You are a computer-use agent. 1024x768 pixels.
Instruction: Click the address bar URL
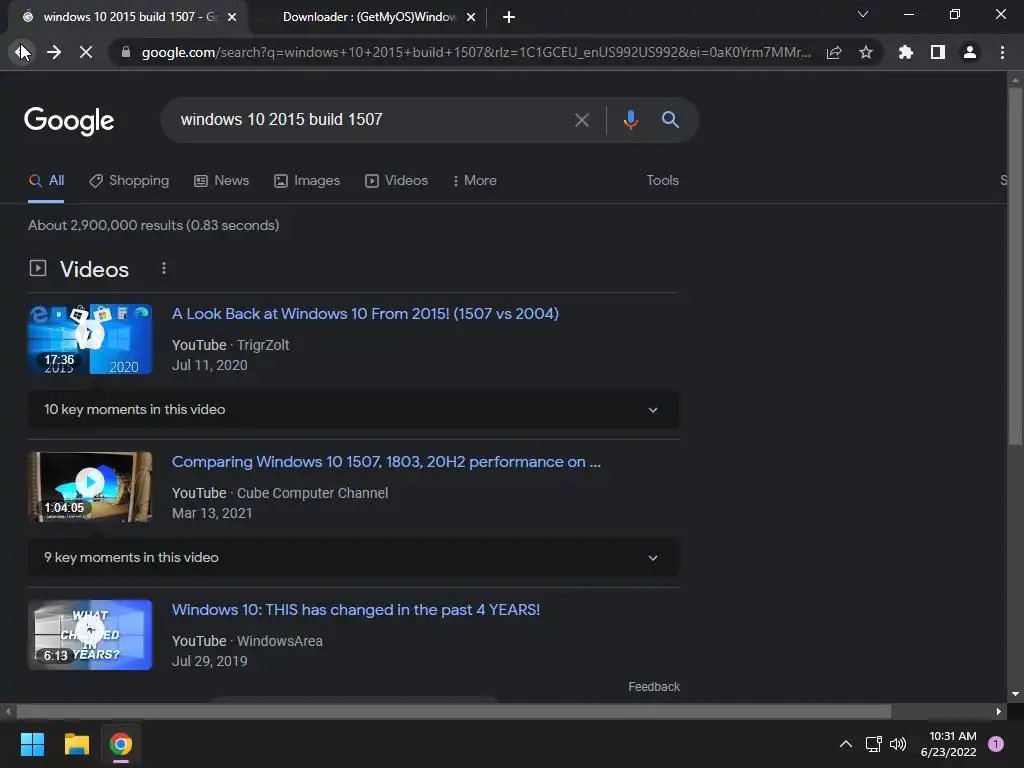(477, 52)
